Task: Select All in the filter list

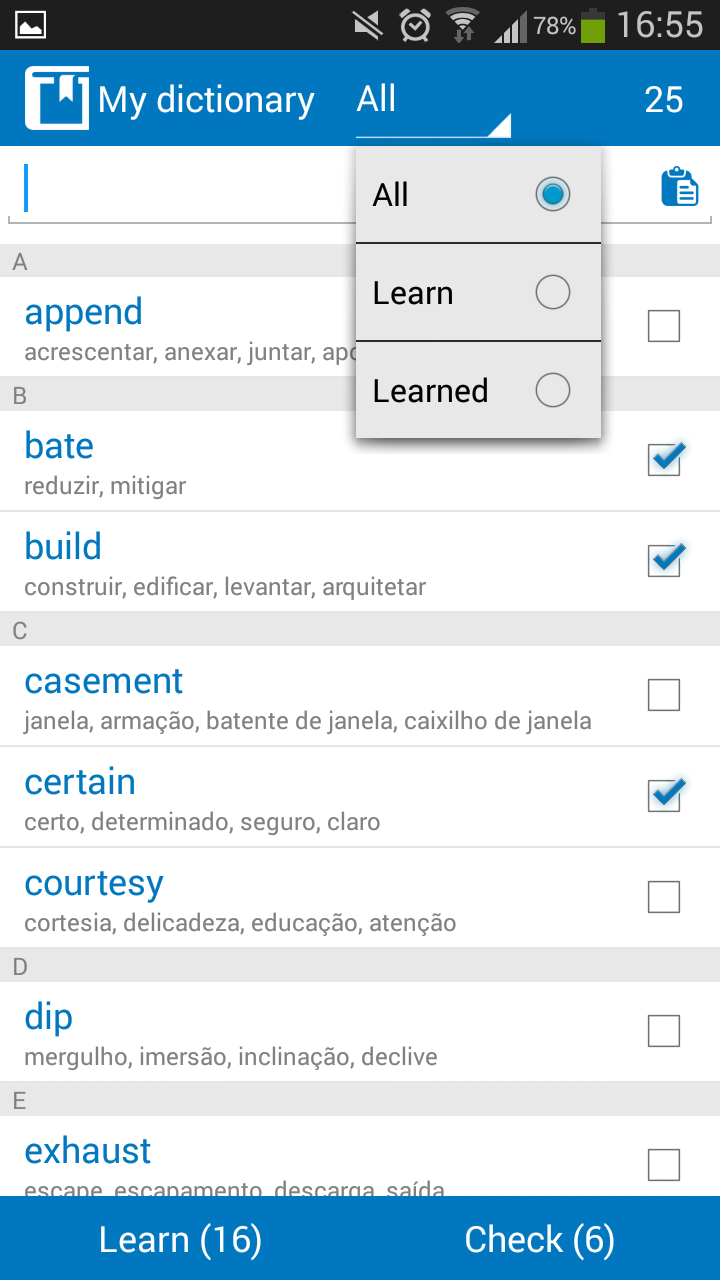Action: click(x=552, y=194)
